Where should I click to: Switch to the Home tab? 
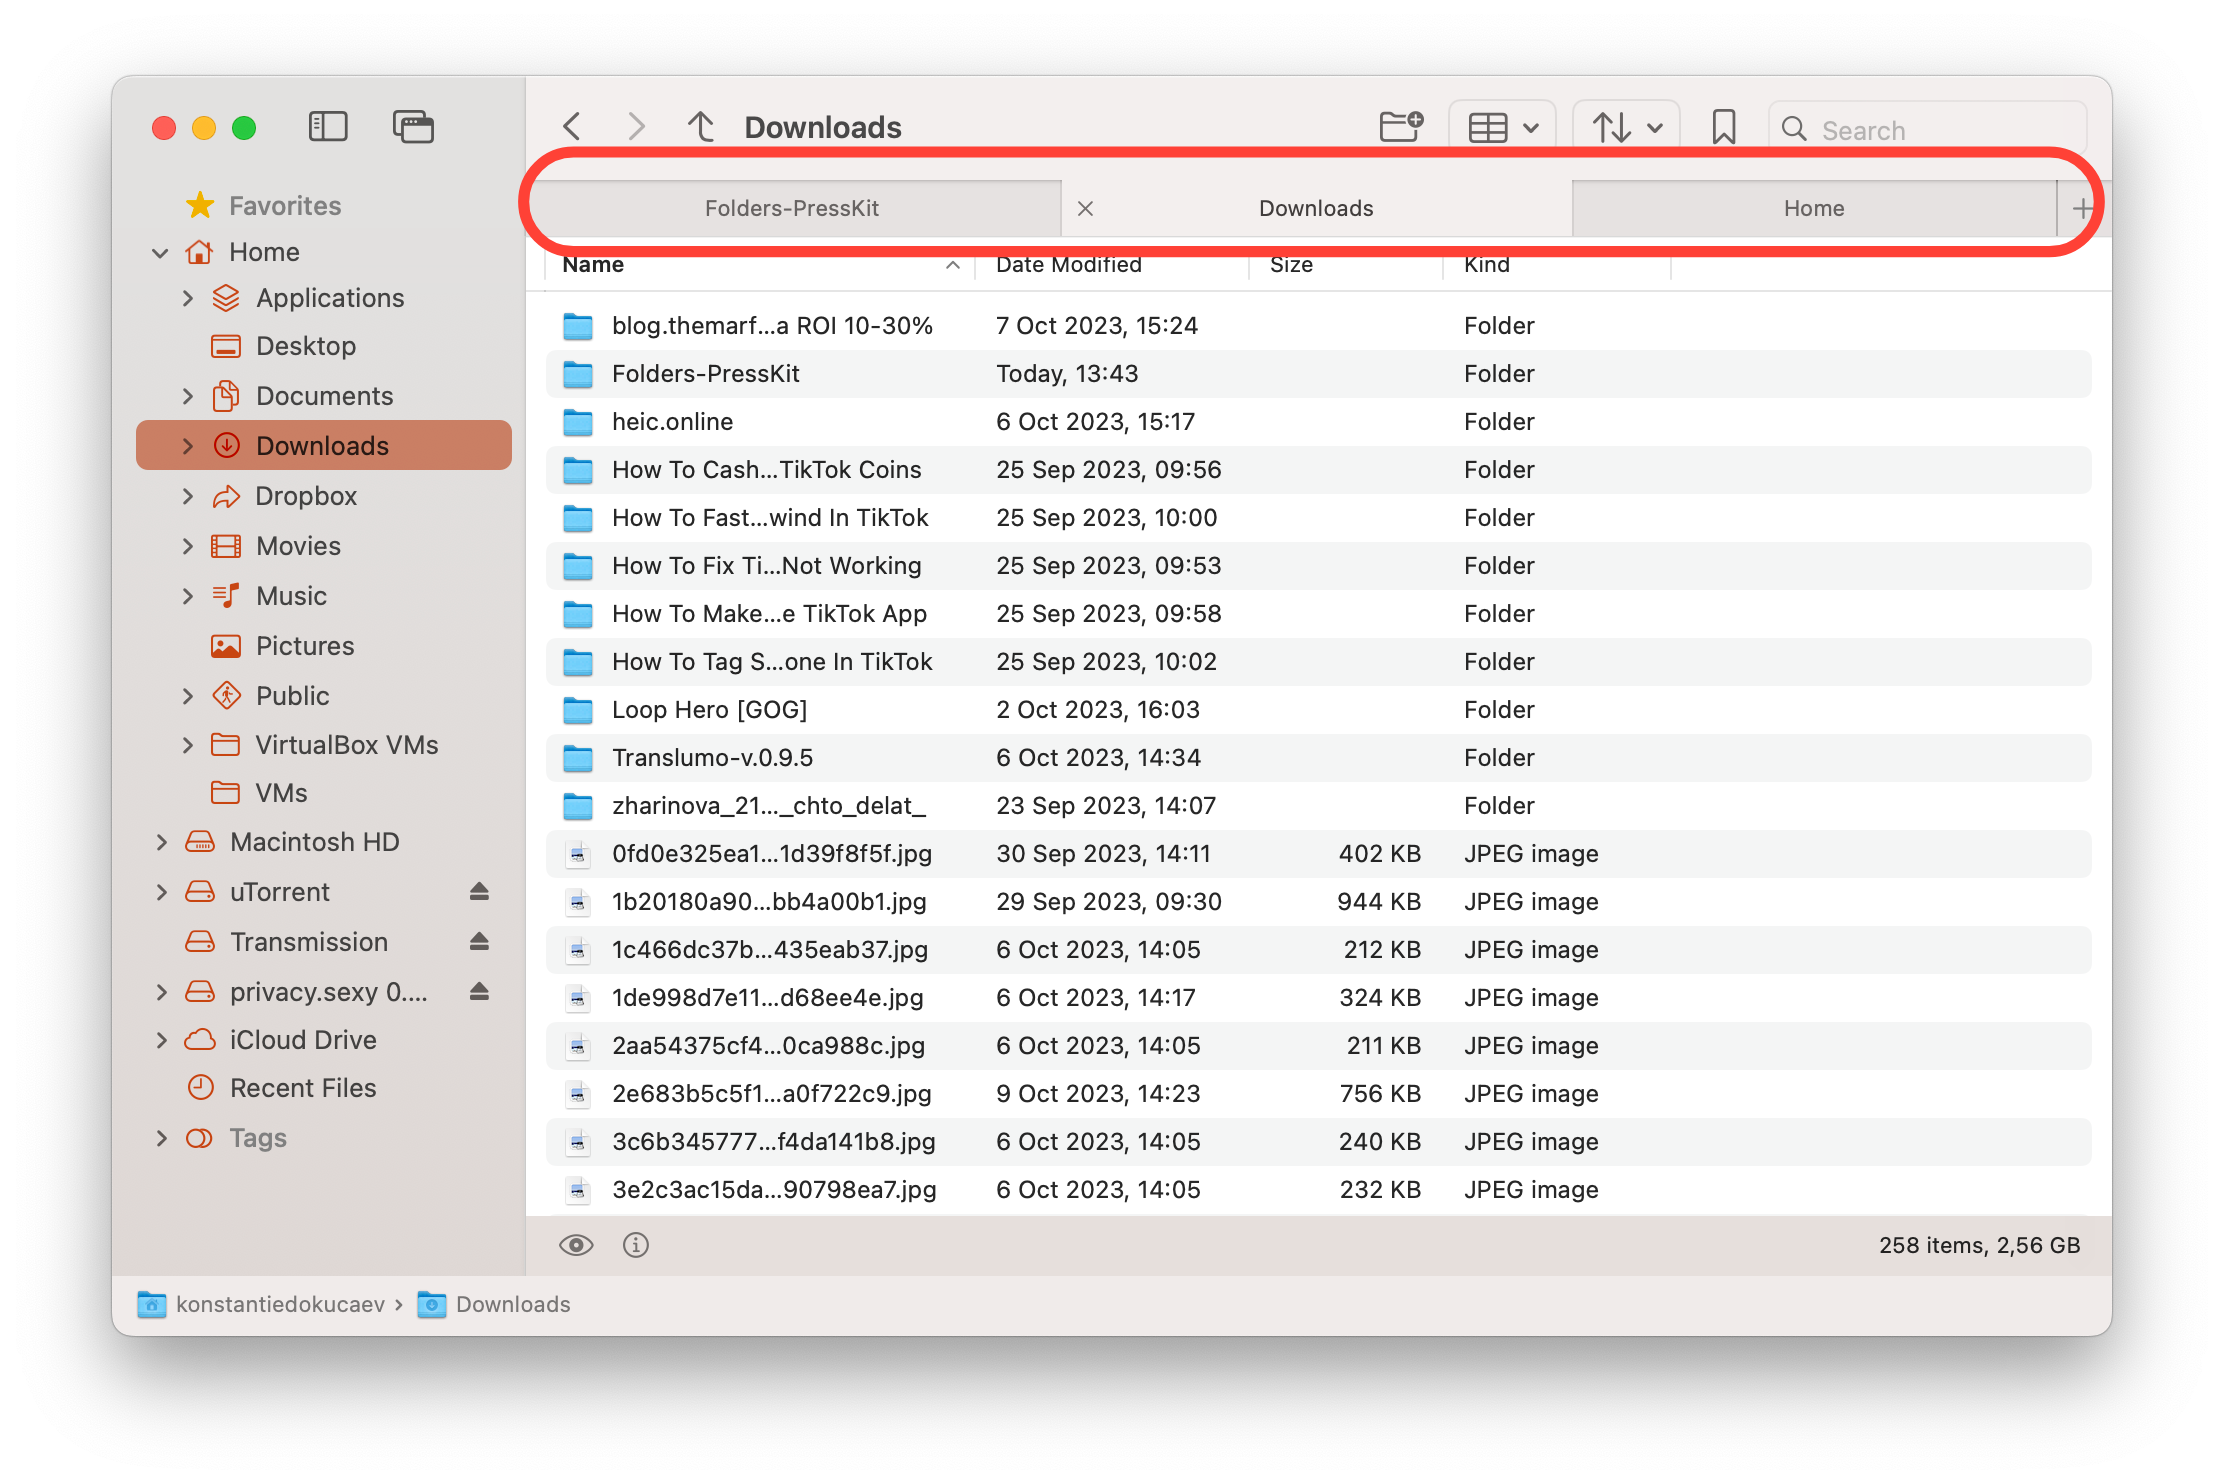(x=1813, y=208)
